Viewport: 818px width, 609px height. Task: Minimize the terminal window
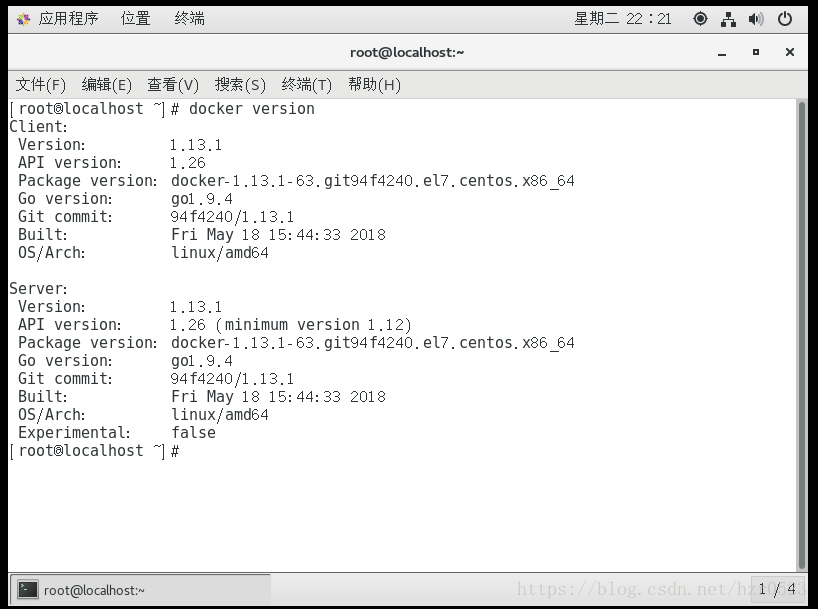tap(722, 53)
